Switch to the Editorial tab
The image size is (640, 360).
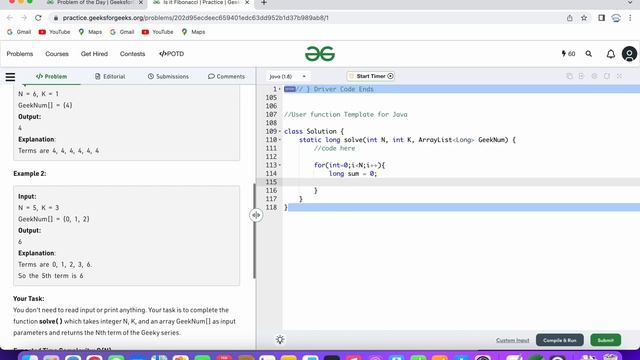(x=110, y=76)
